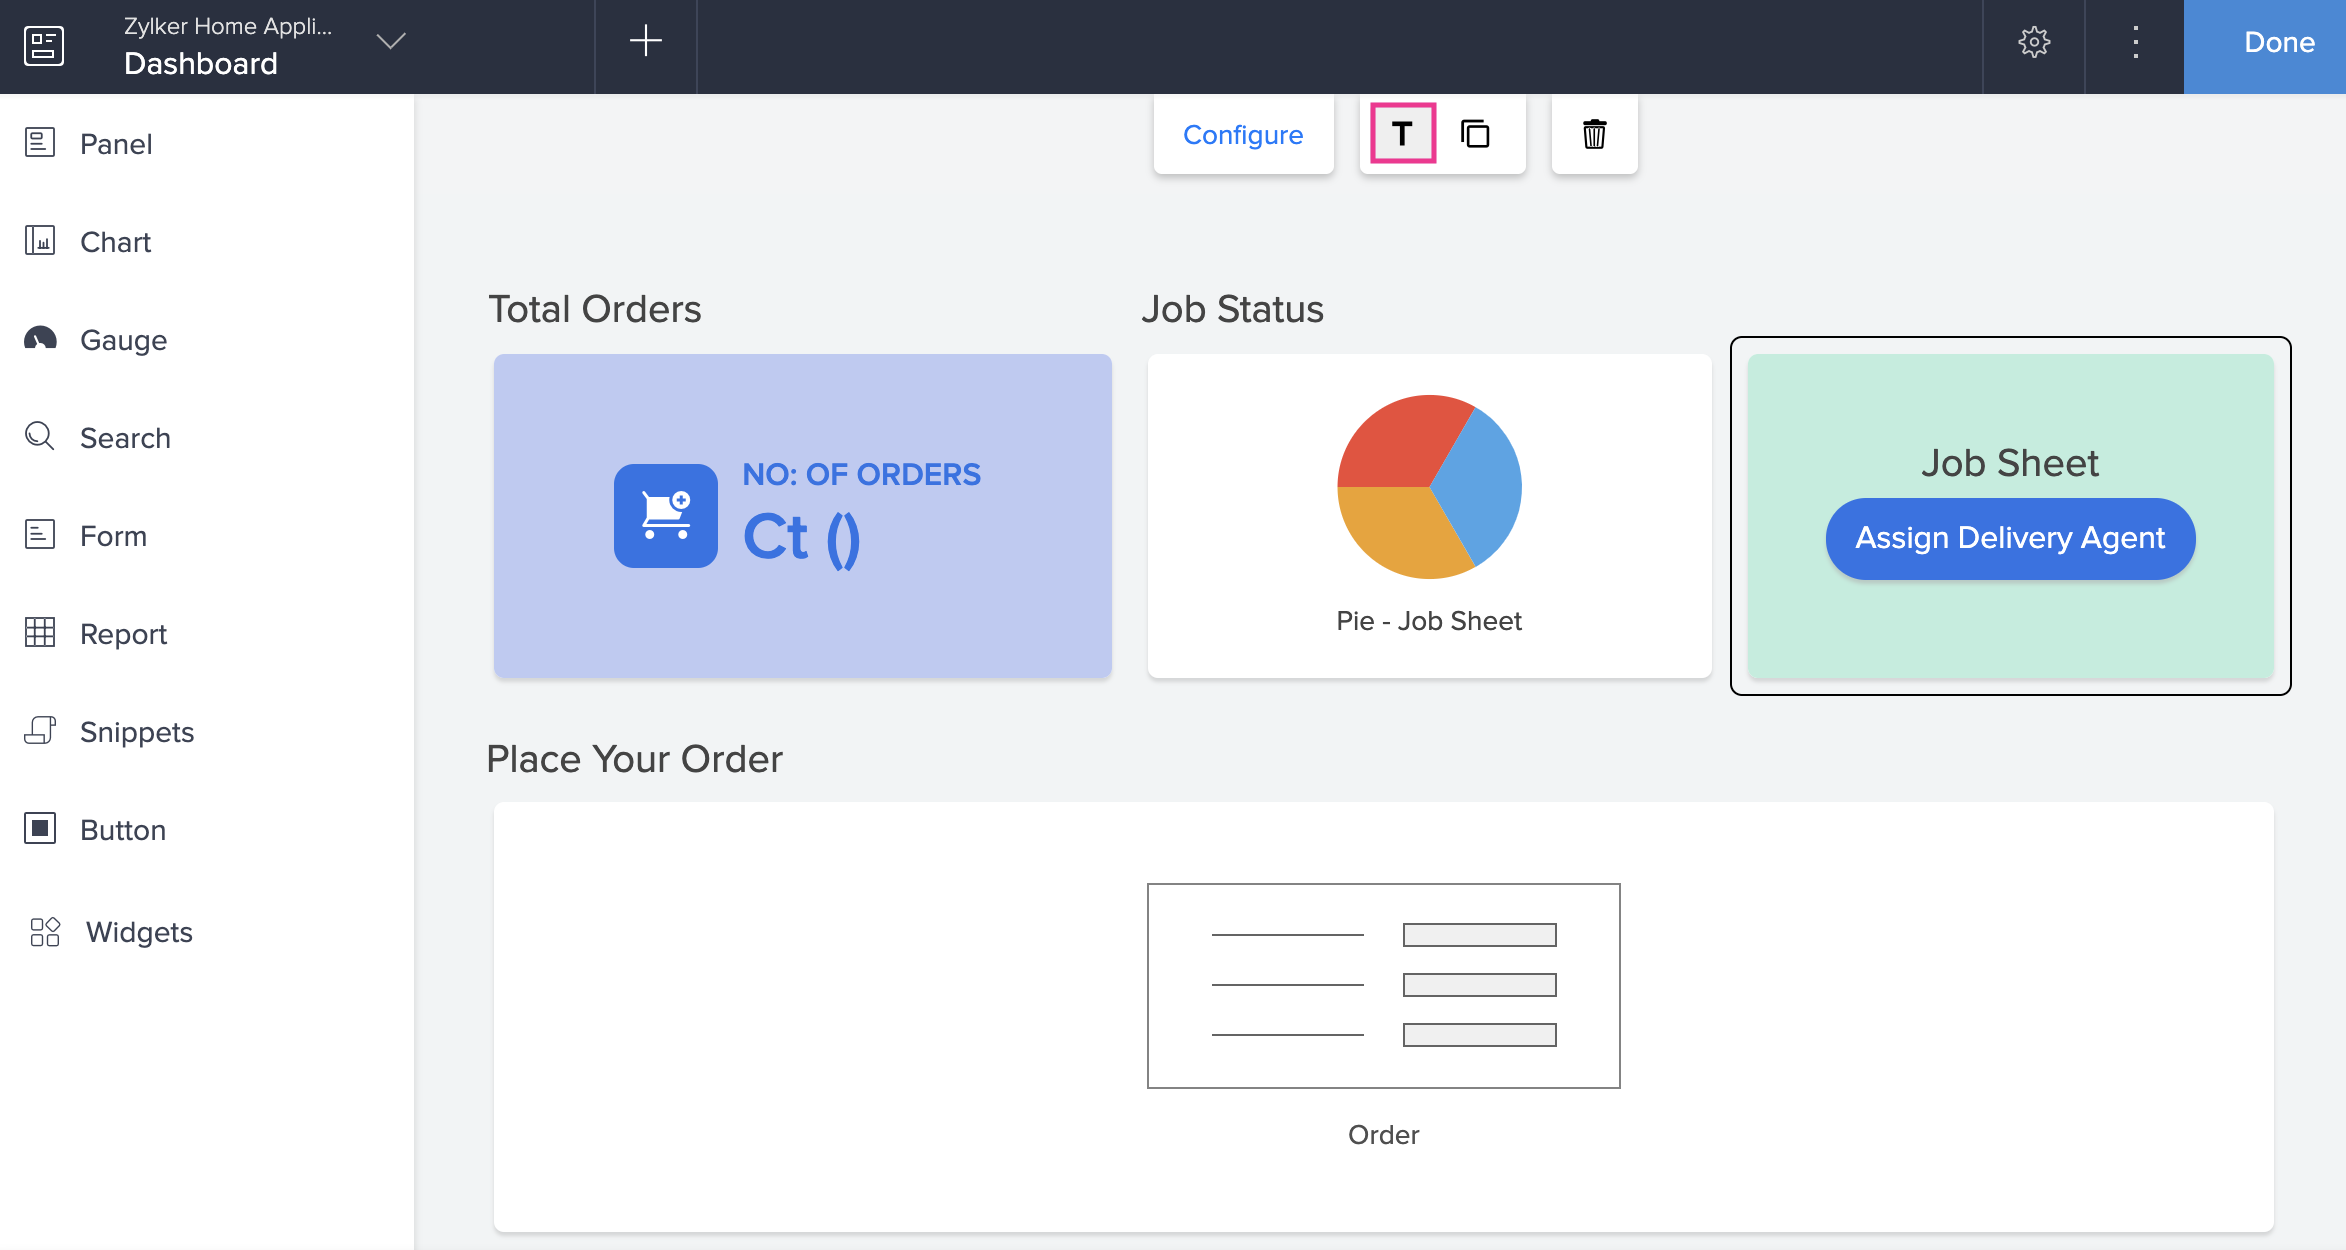This screenshot has height=1250, width=2346.
Task: Click the page icon beside Dashboard title
Action: 44,46
